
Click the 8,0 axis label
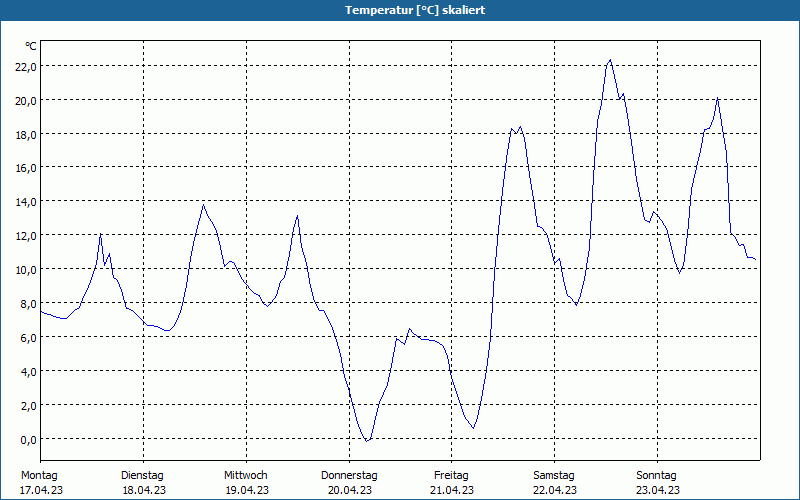click(x=28, y=304)
